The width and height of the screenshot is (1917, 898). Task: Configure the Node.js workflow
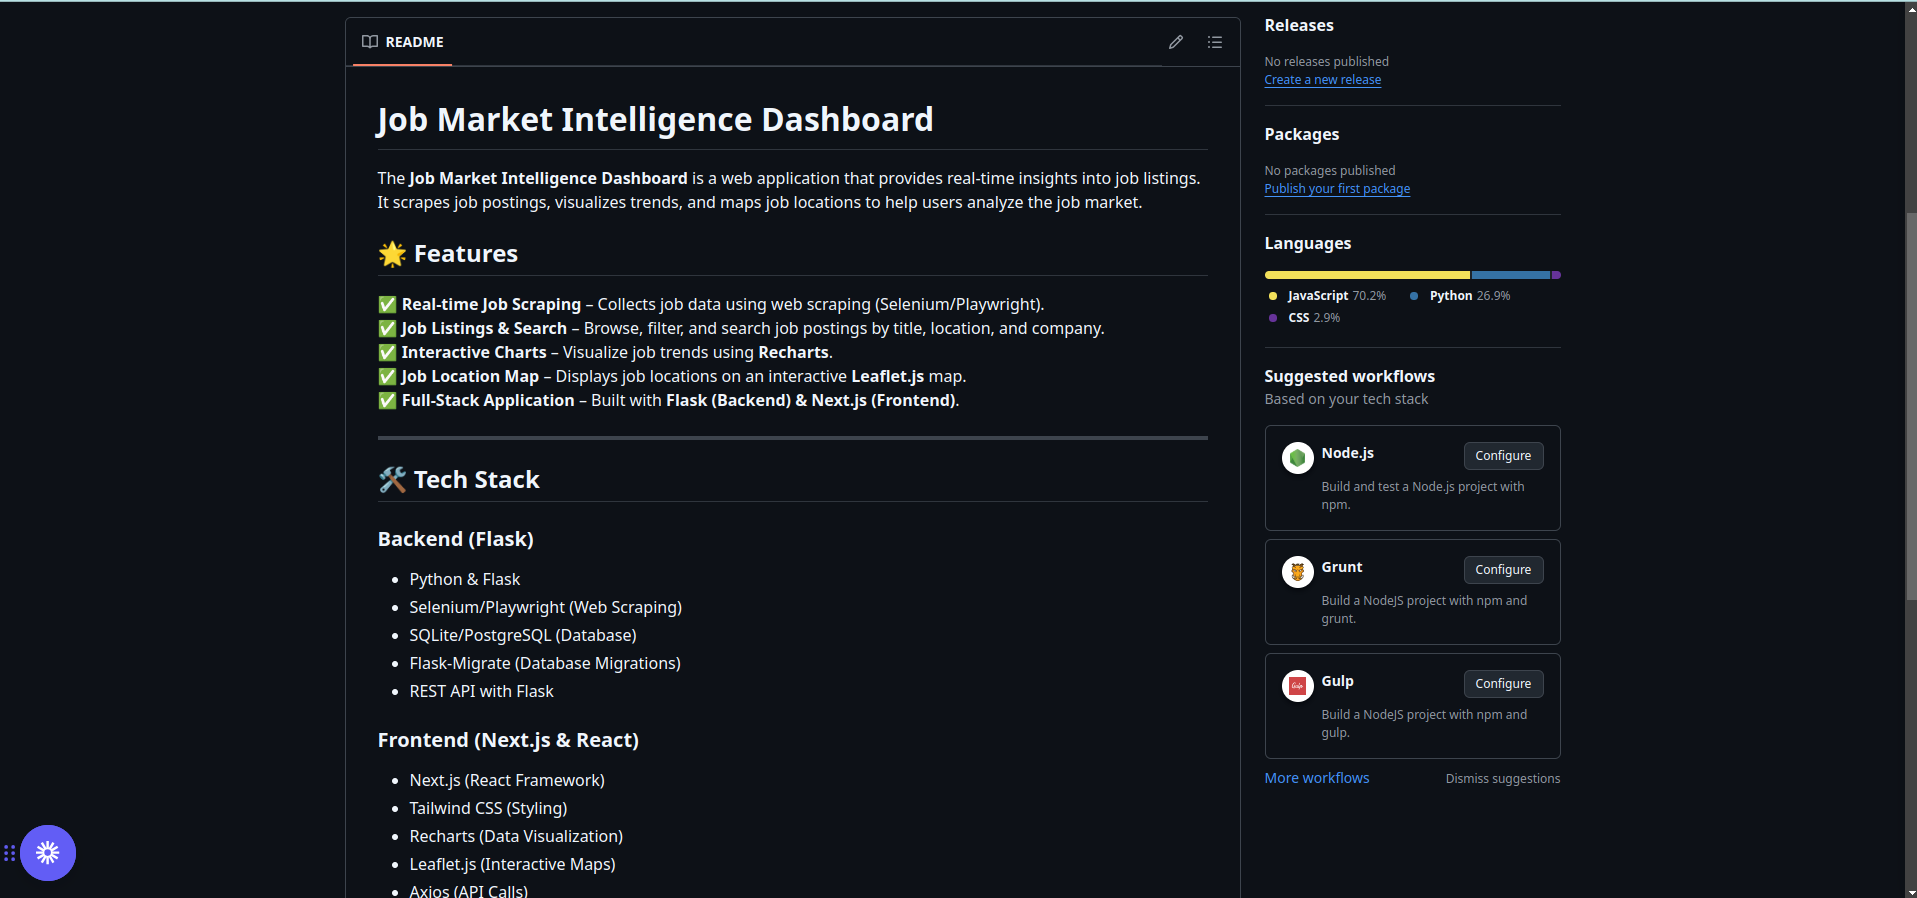(x=1503, y=456)
